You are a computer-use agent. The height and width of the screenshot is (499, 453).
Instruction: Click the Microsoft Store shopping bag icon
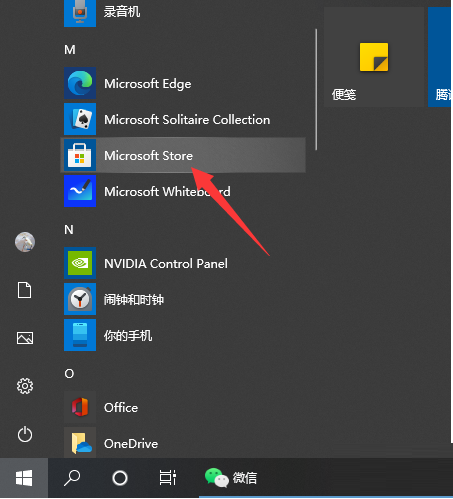pos(80,155)
